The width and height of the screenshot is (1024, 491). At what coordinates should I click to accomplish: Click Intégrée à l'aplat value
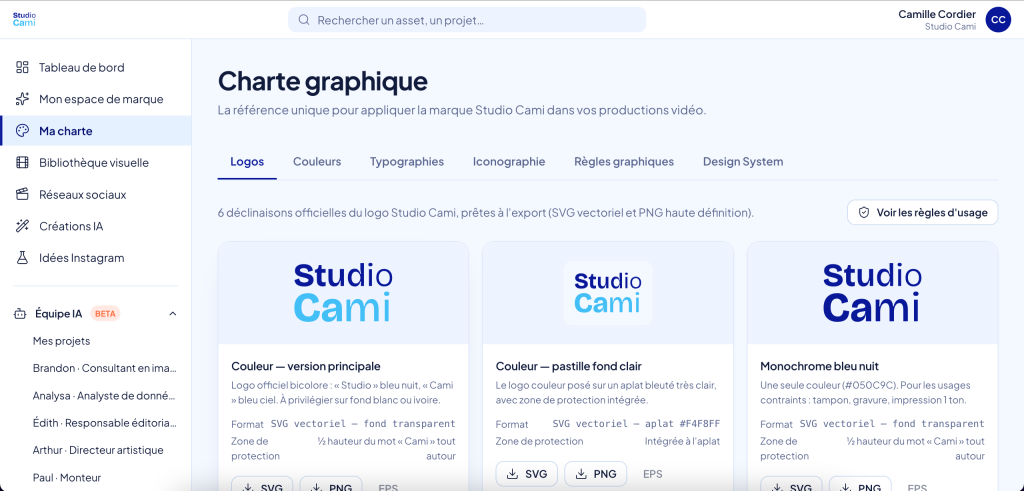pyautogui.click(x=682, y=441)
